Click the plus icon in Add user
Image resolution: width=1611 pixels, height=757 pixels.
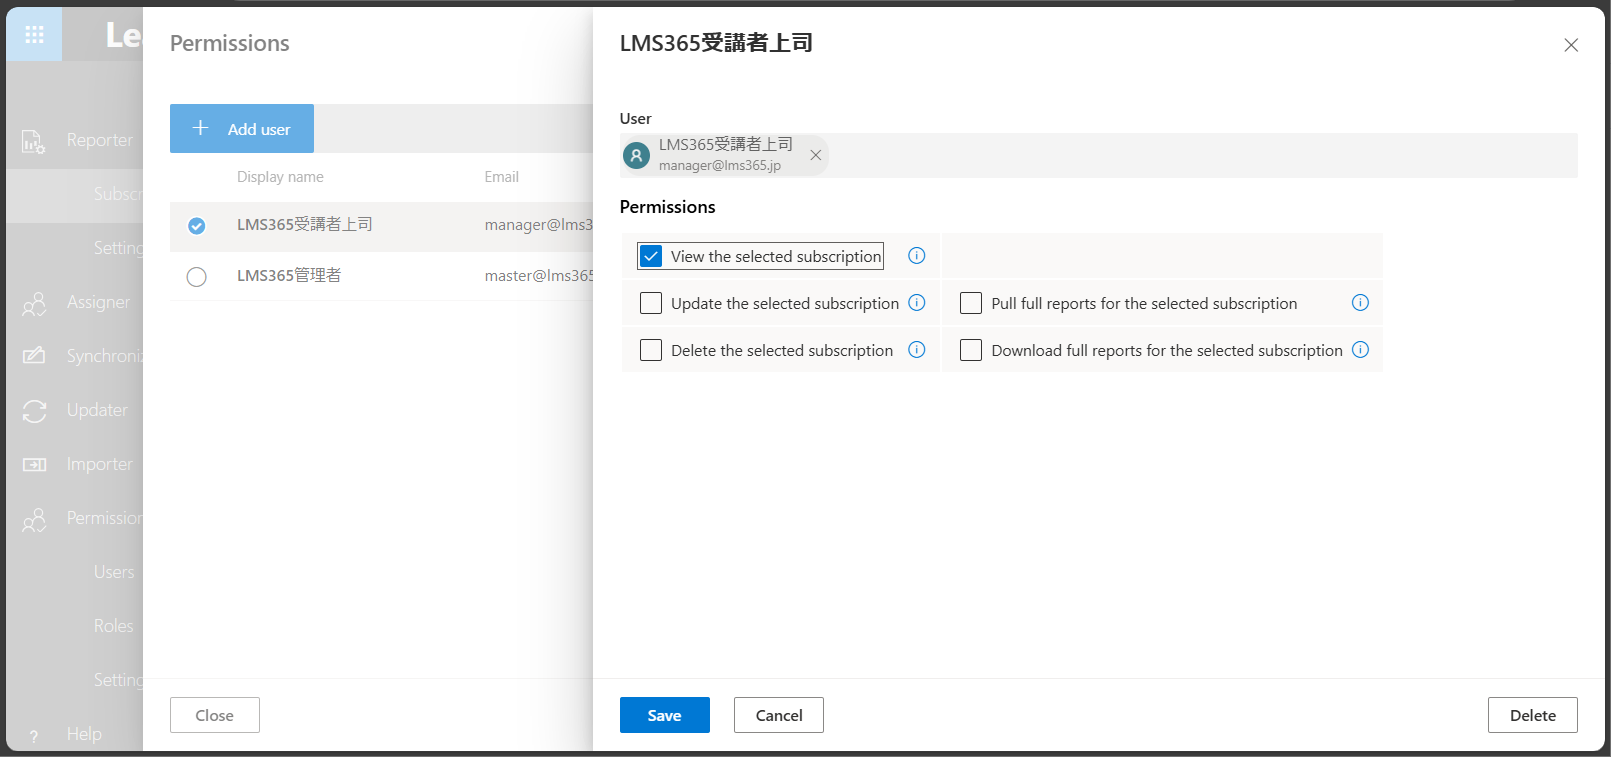click(x=200, y=128)
